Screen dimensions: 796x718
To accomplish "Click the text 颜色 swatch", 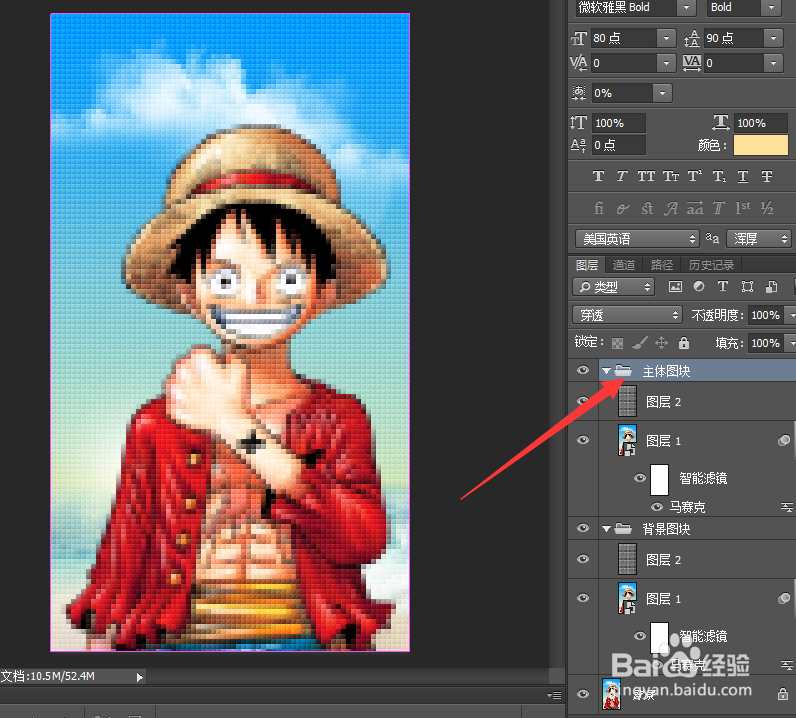I will tap(760, 145).
